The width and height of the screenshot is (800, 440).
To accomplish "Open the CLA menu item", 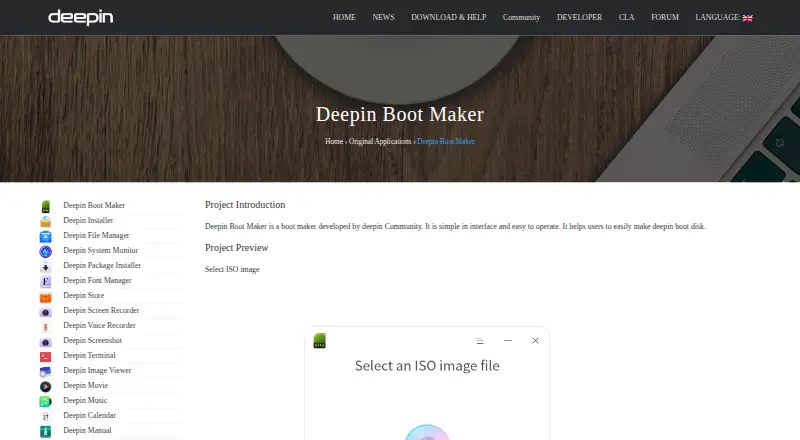I will (x=627, y=17).
